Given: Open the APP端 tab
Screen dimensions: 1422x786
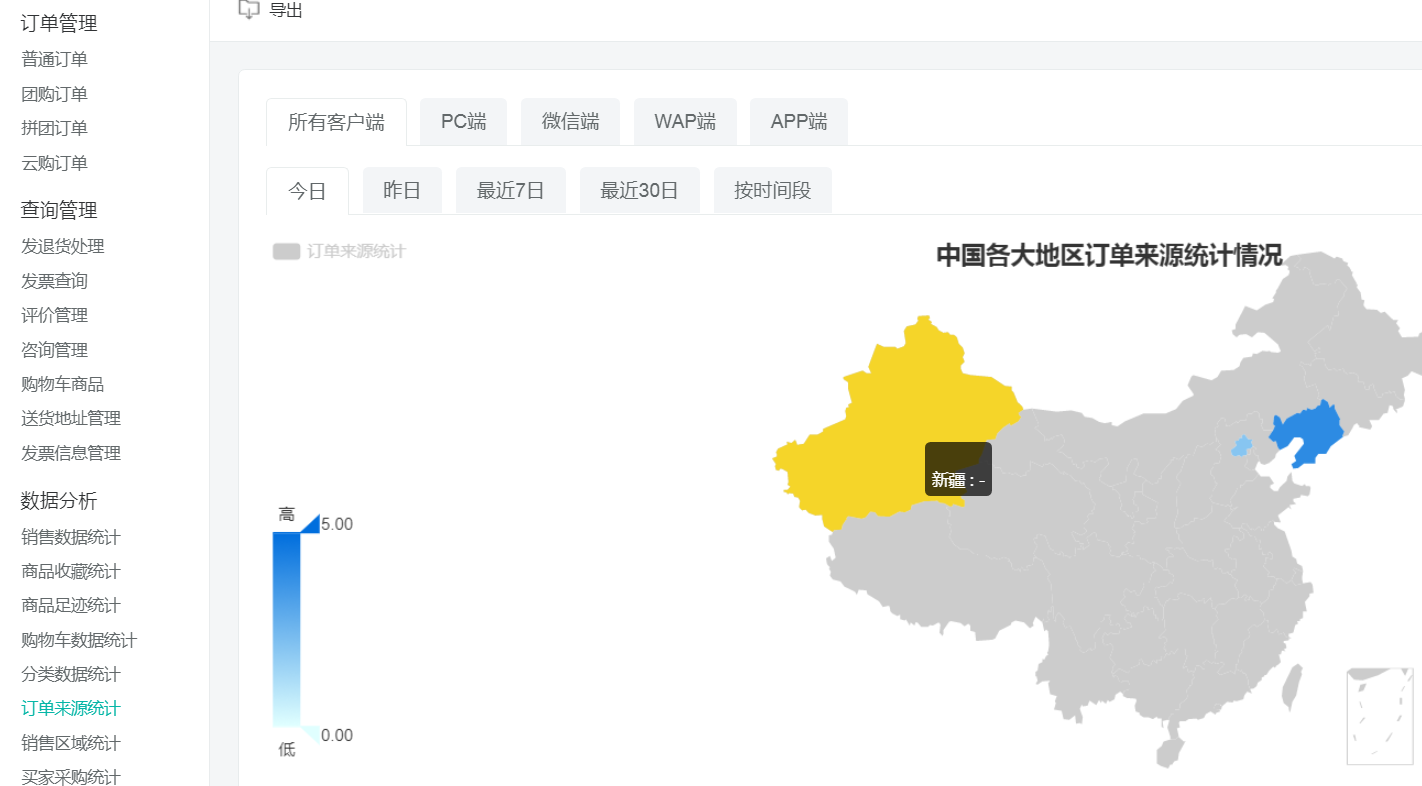Looking at the screenshot, I should [798, 122].
